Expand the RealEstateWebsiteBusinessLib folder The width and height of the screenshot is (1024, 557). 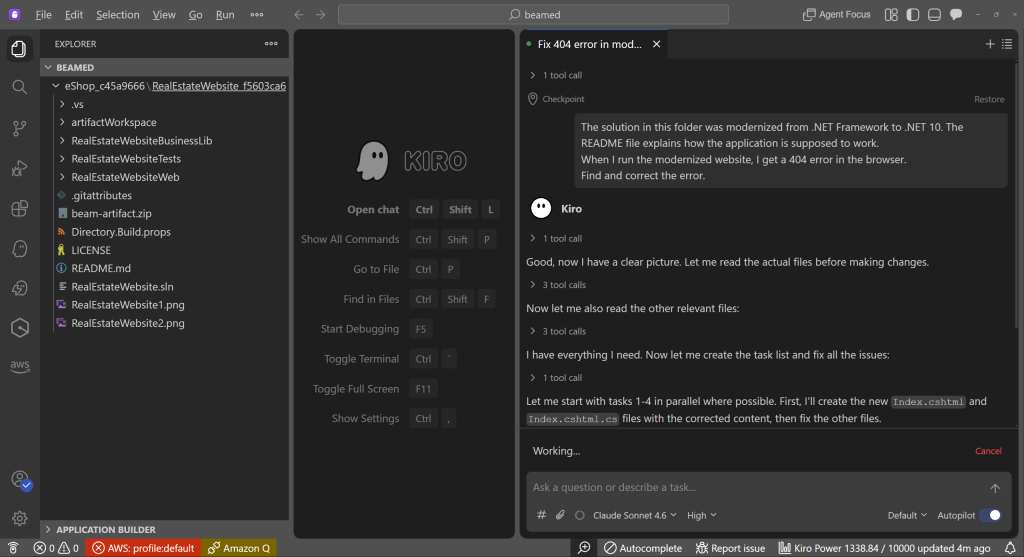pos(62,140)
